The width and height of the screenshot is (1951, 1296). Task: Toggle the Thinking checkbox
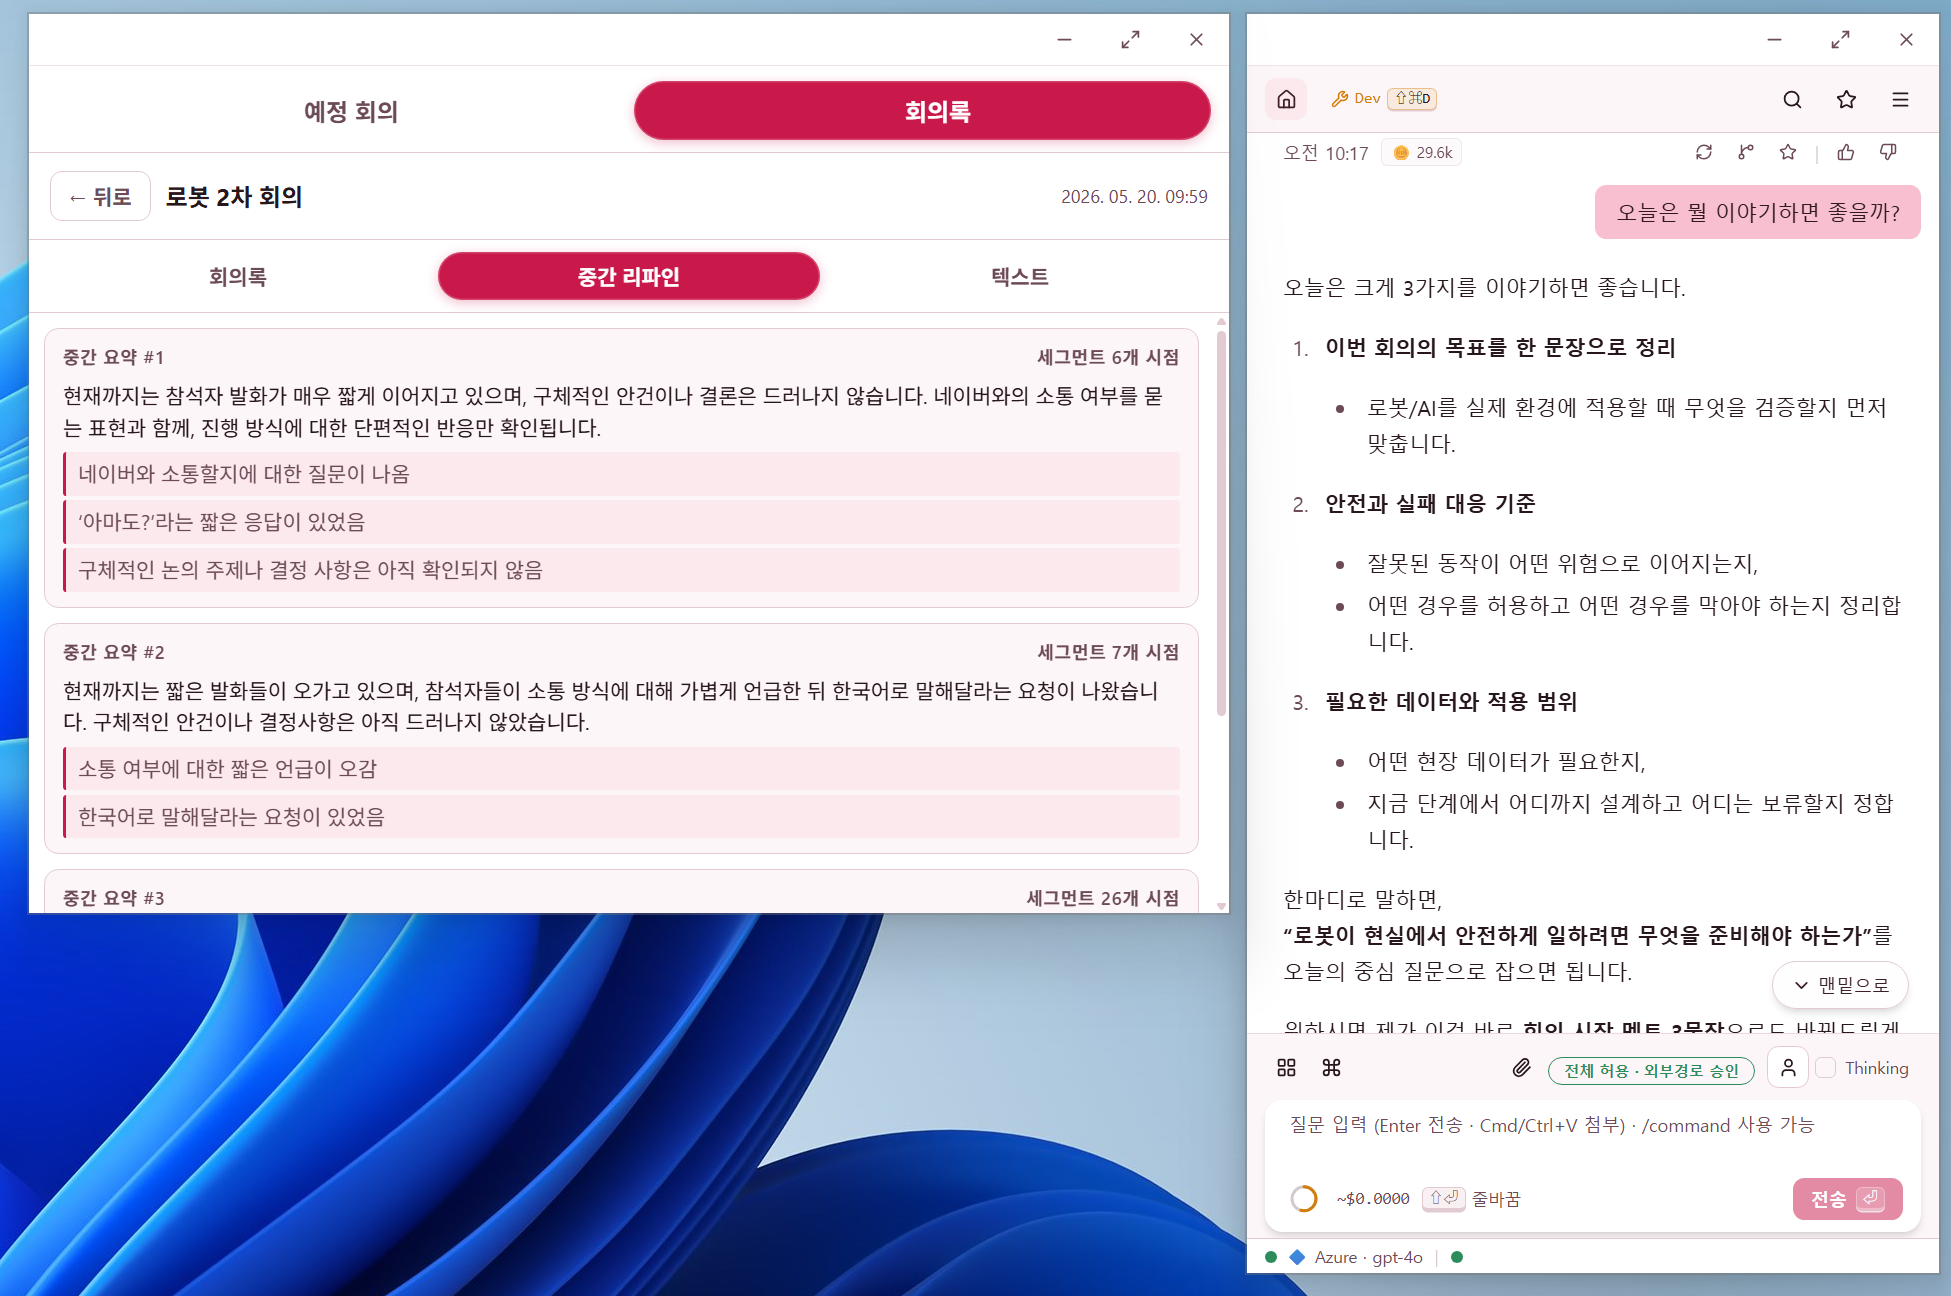[x=1826, y=1068]
